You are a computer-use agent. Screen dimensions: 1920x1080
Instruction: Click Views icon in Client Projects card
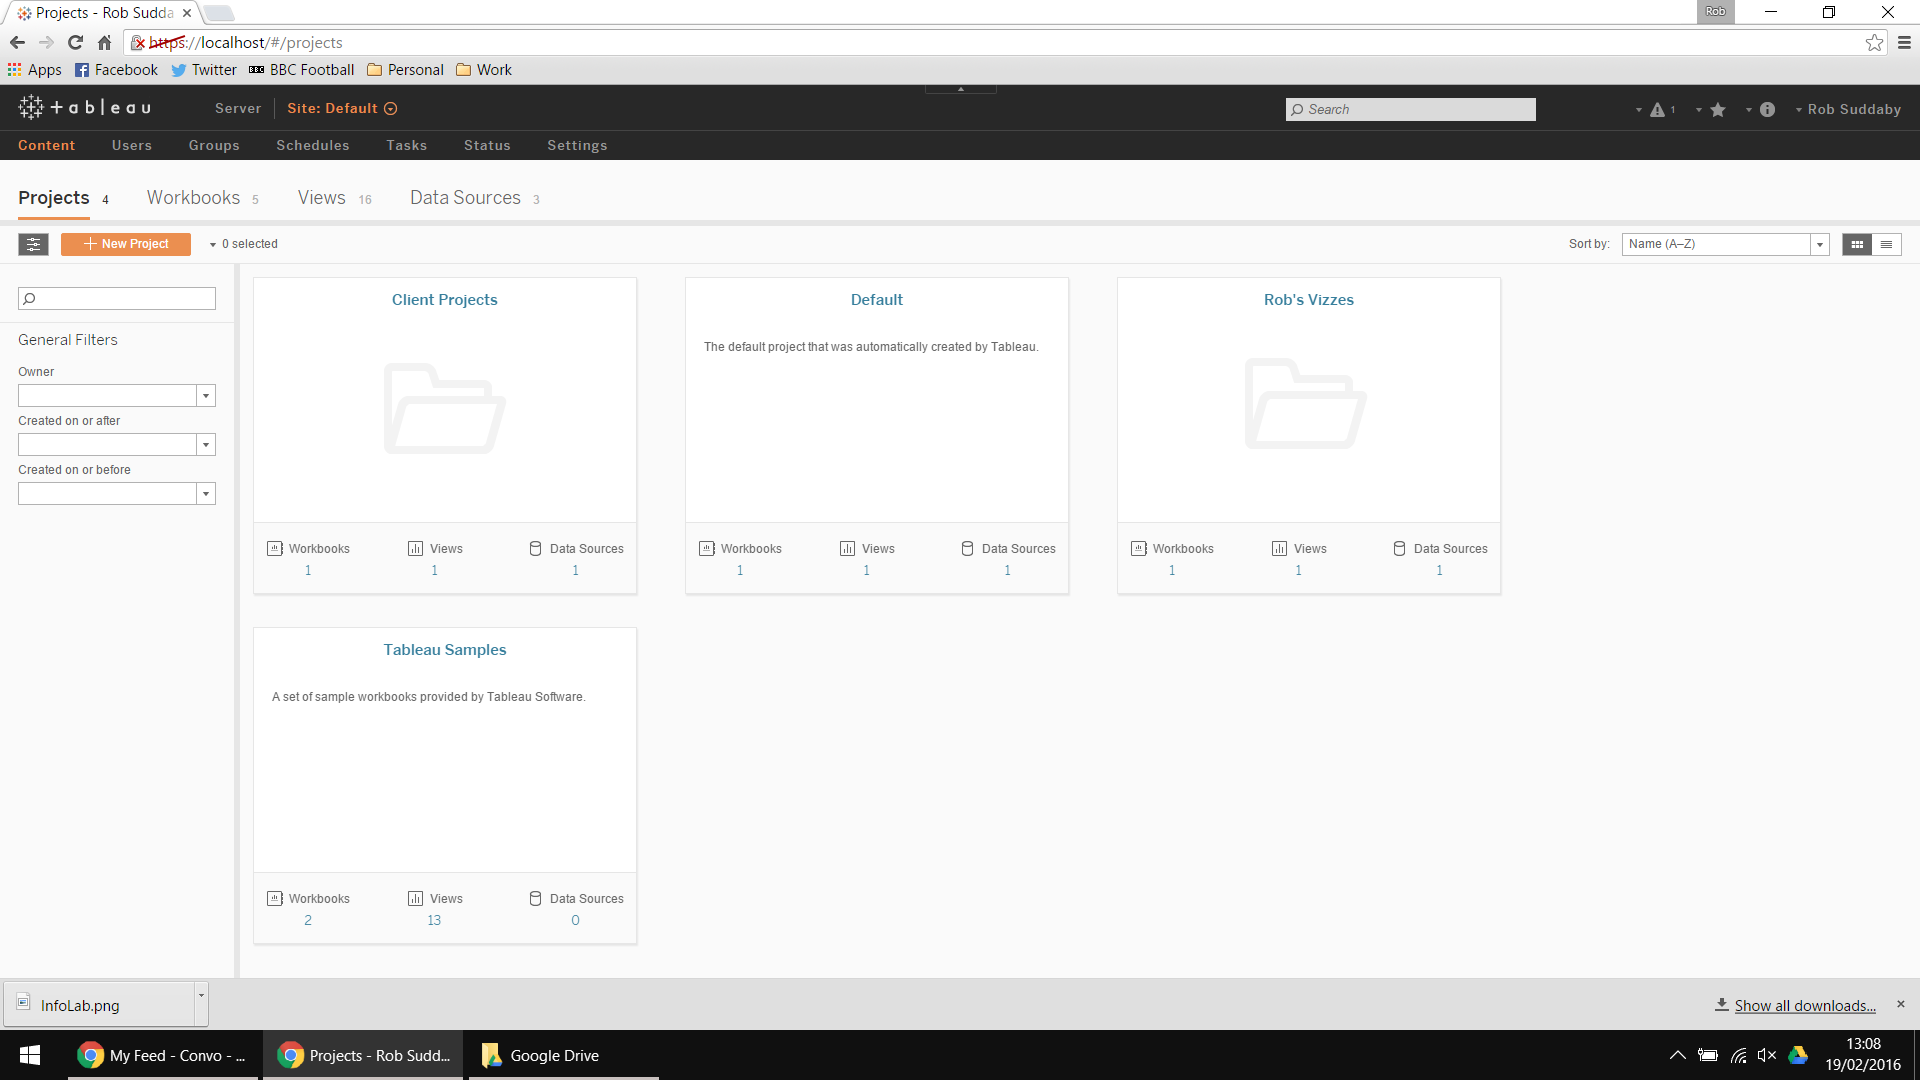click(x=415, y=548)
